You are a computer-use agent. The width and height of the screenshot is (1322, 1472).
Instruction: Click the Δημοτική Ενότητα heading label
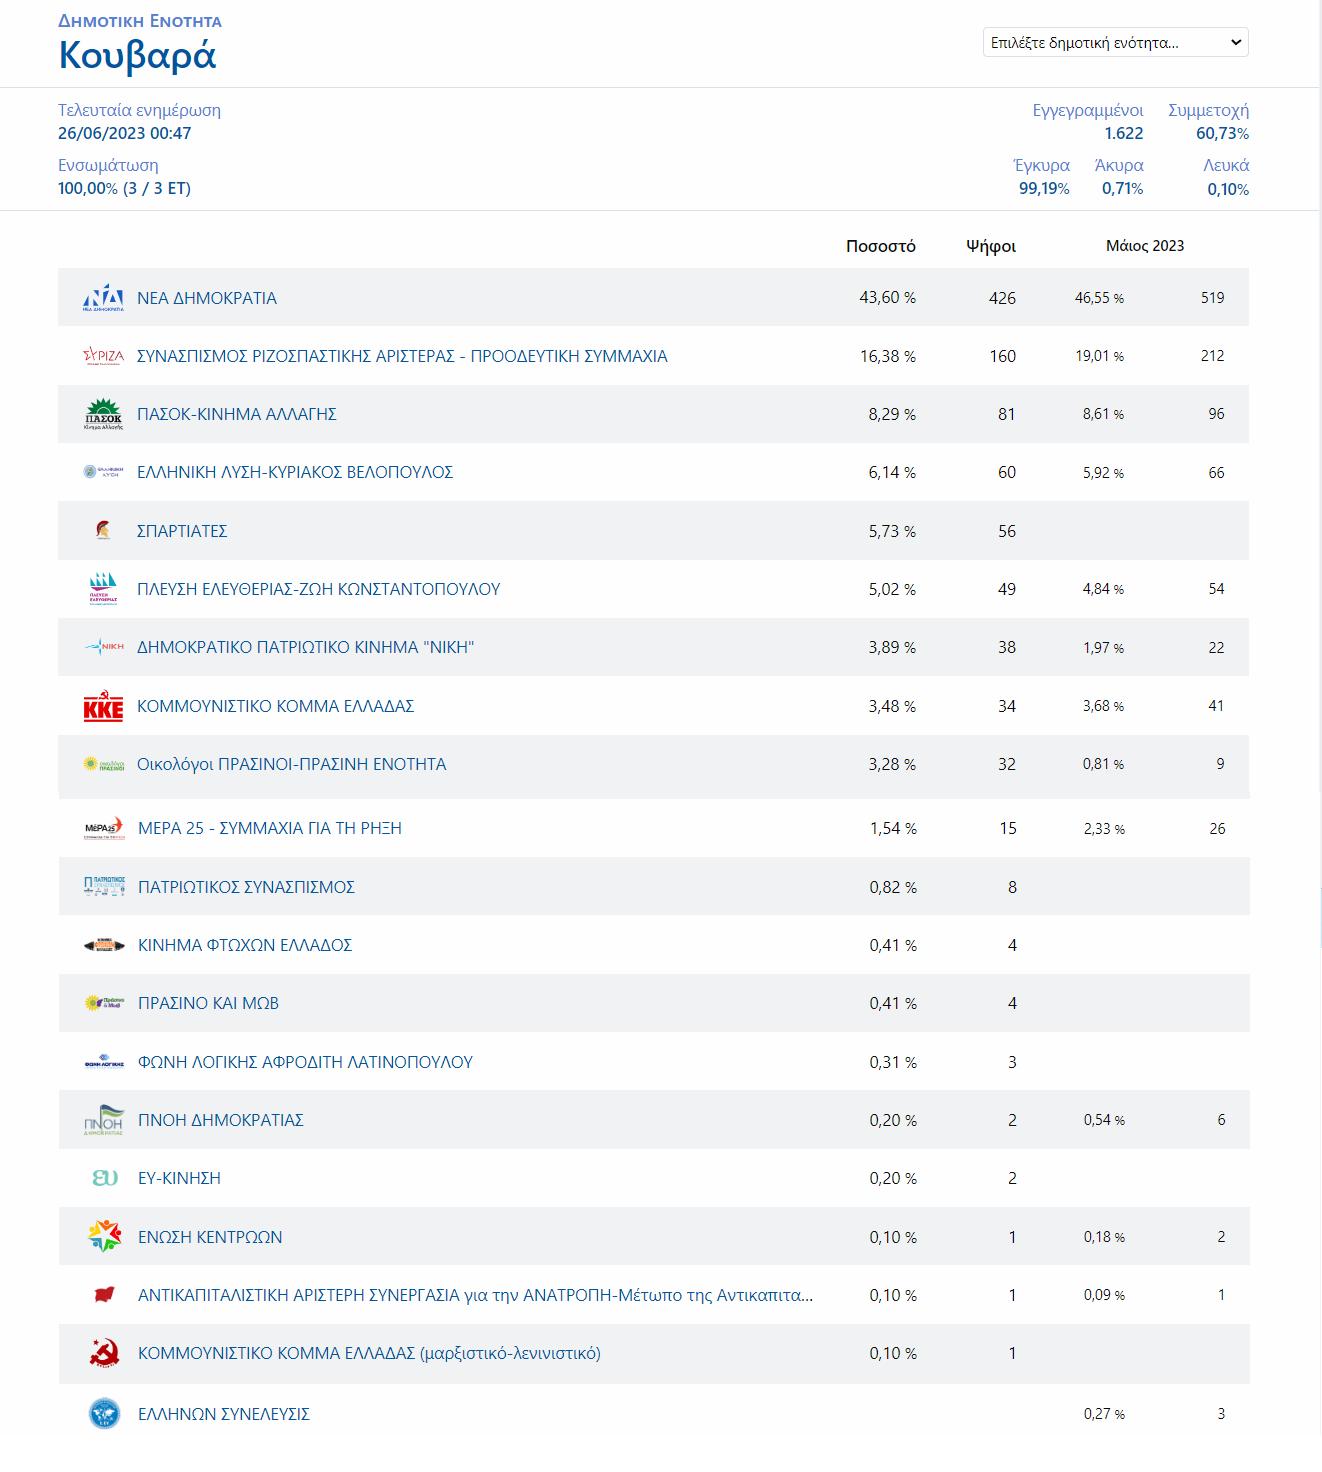(140, 21)
